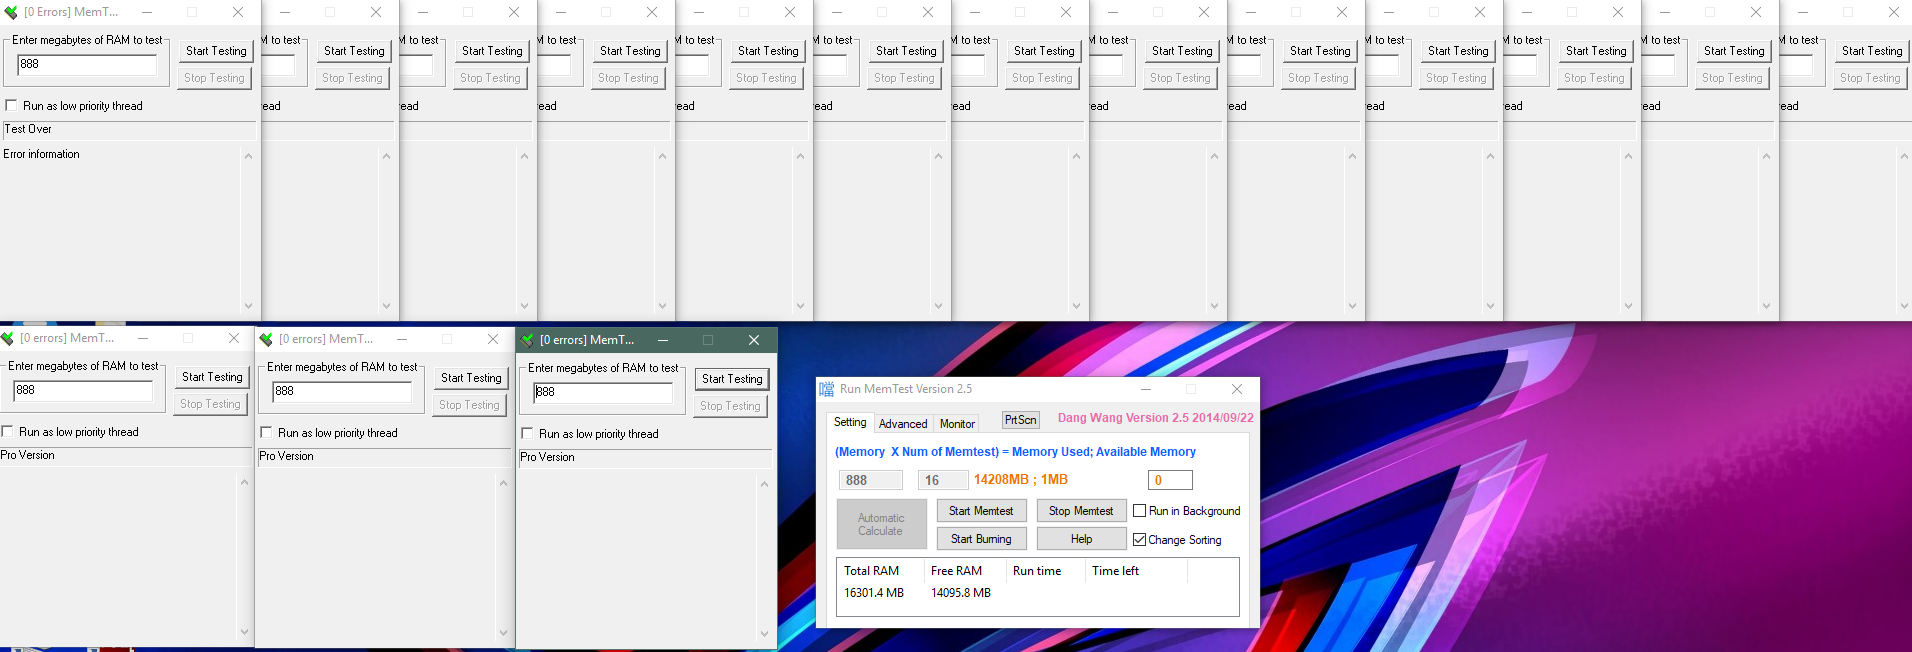Click Pro Version text in active MemTest window
Image resolution: width=1912 pixels, height=652 pixels.
click(x=547, y=457)
